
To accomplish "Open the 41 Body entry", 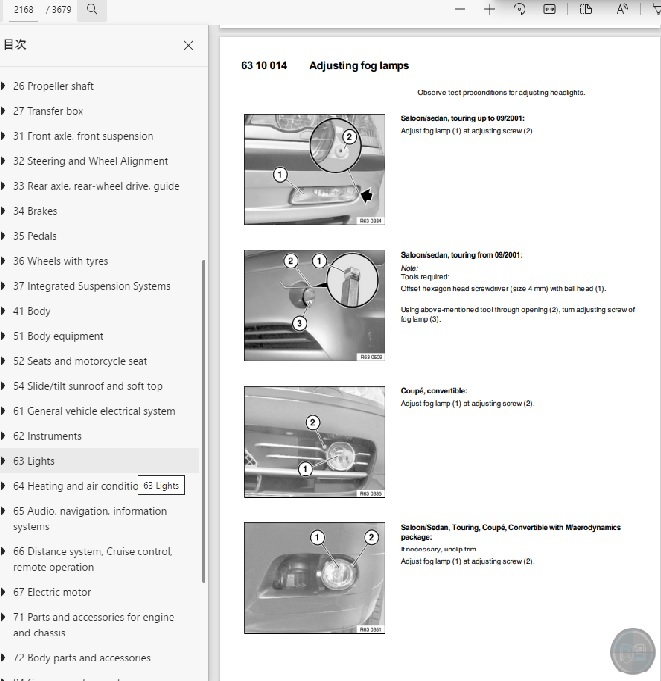I will 32,311.
